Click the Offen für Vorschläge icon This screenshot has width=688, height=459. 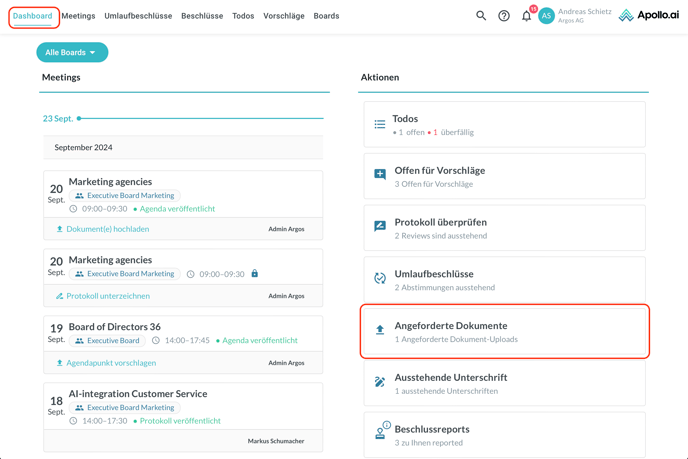click(x=380, y=175)
